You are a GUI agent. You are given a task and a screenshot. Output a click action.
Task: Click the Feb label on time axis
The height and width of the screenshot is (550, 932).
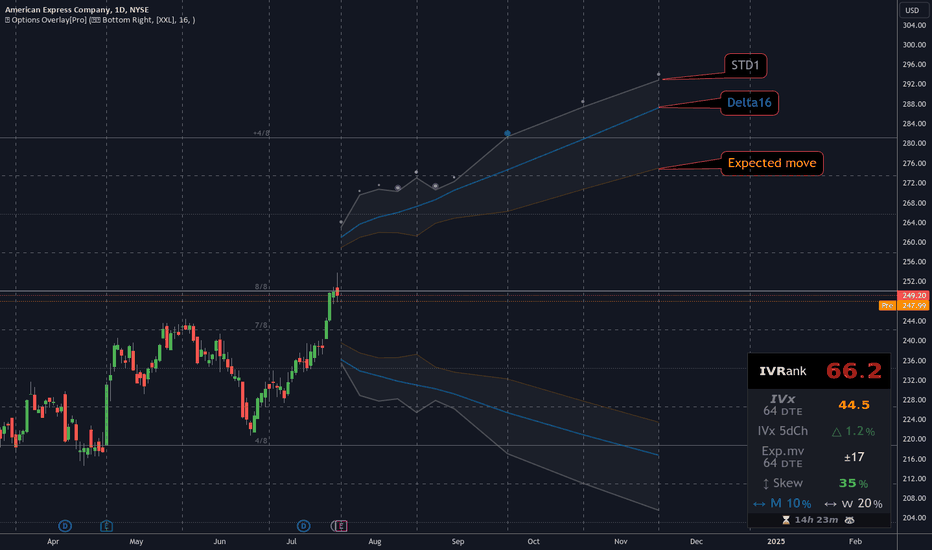pyautogui.click(x=855, y=542)
